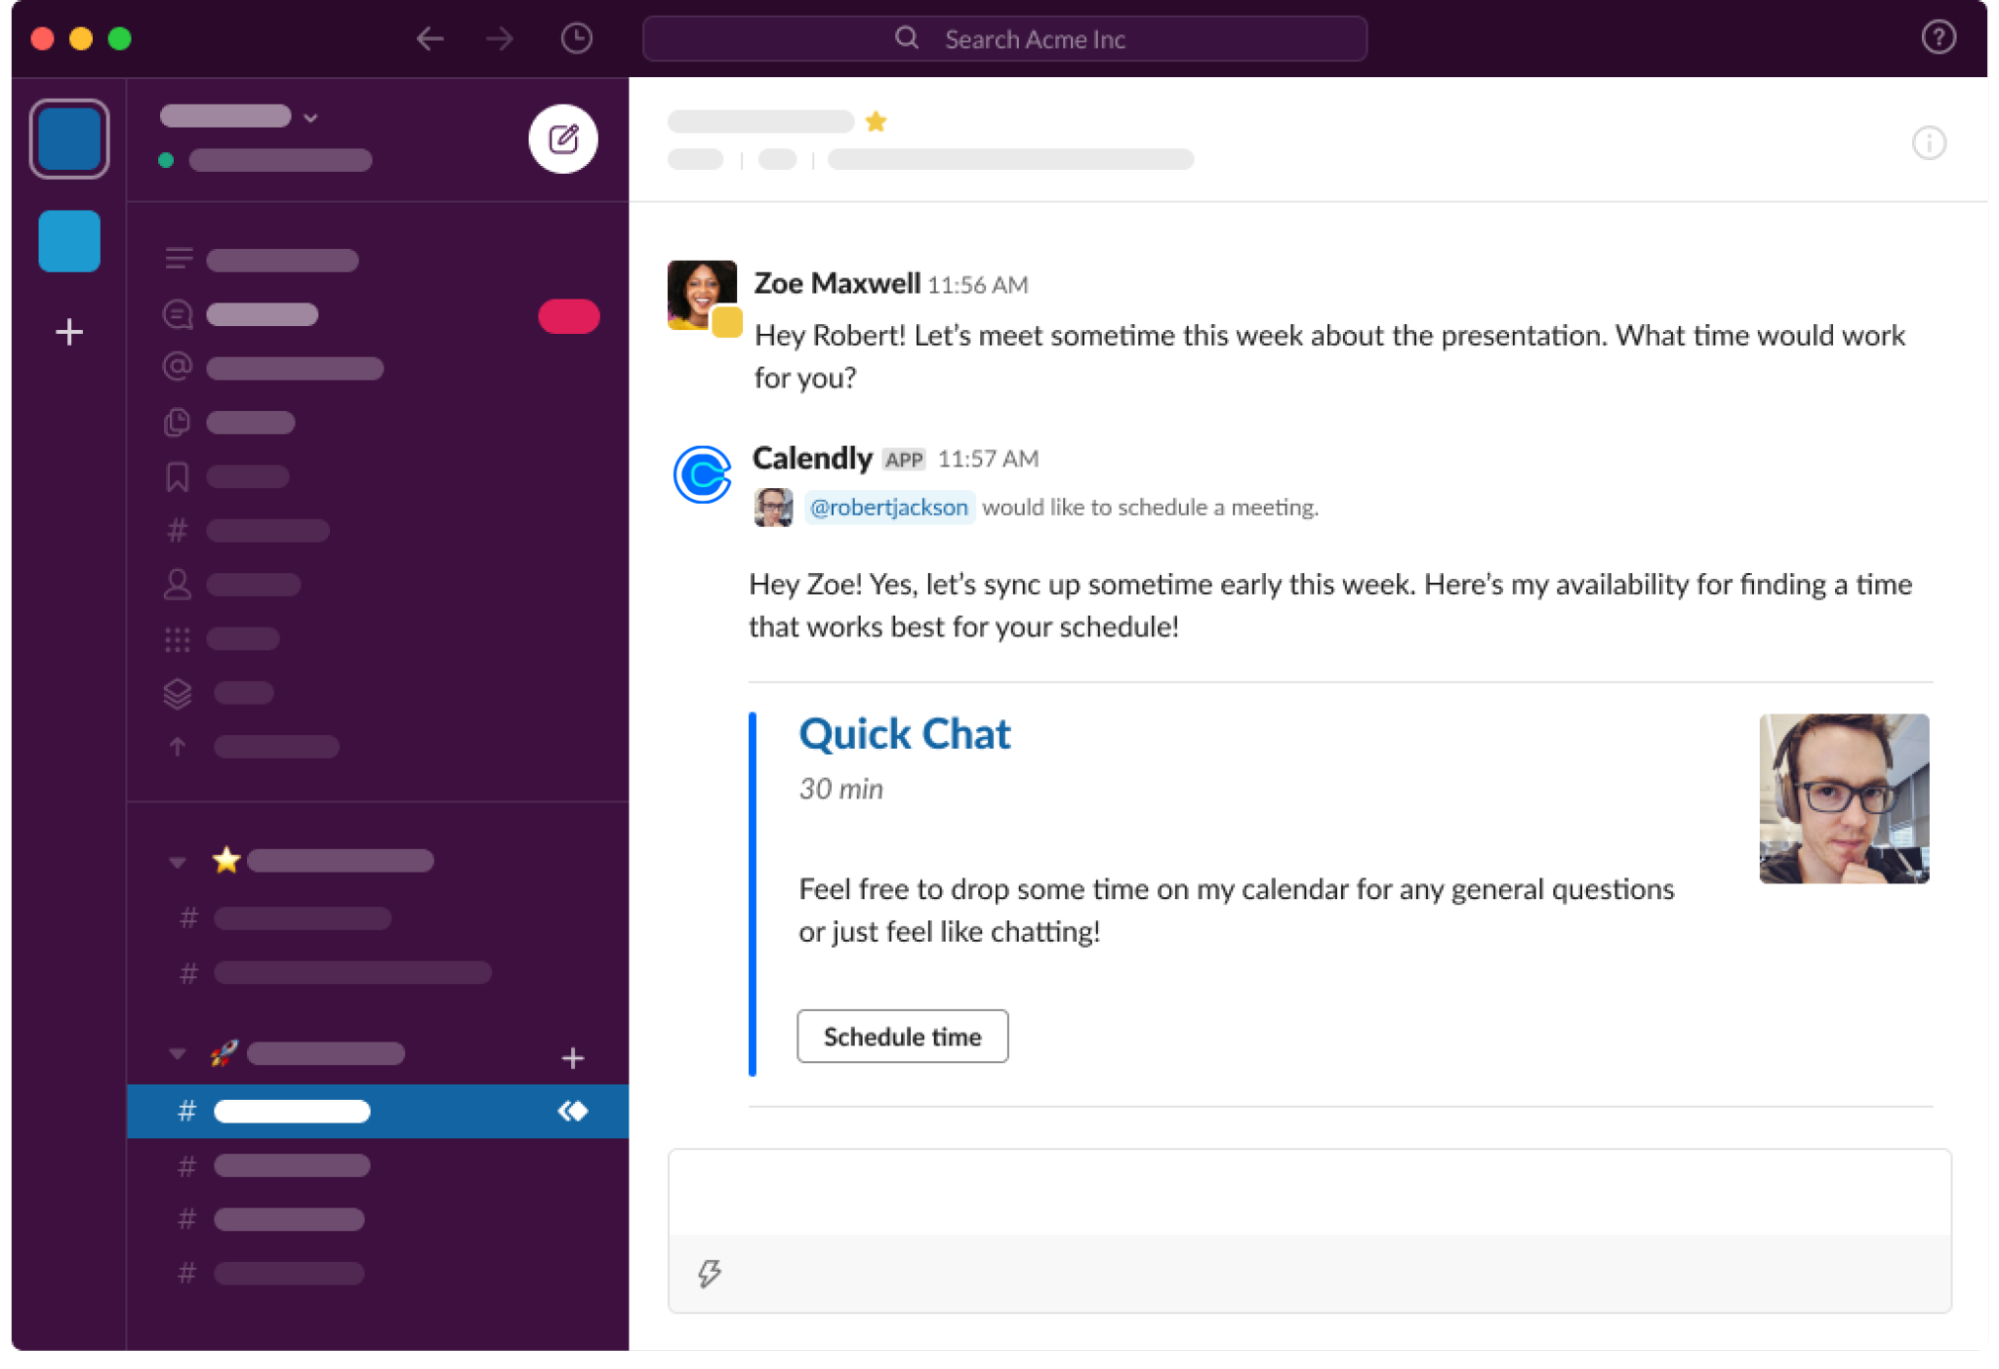Go back with the left arrow
The height and width of the screenshot is (1369, 1999).
(430, 39)
